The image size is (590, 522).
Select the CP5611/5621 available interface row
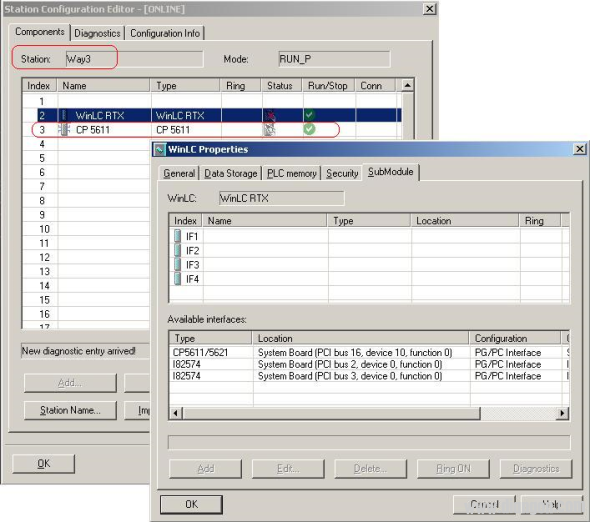(369, 353)
